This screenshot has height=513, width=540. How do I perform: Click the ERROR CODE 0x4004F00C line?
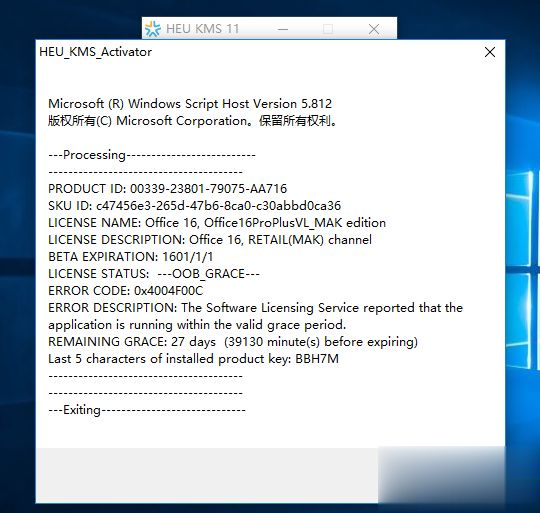[x=125, y=291]
